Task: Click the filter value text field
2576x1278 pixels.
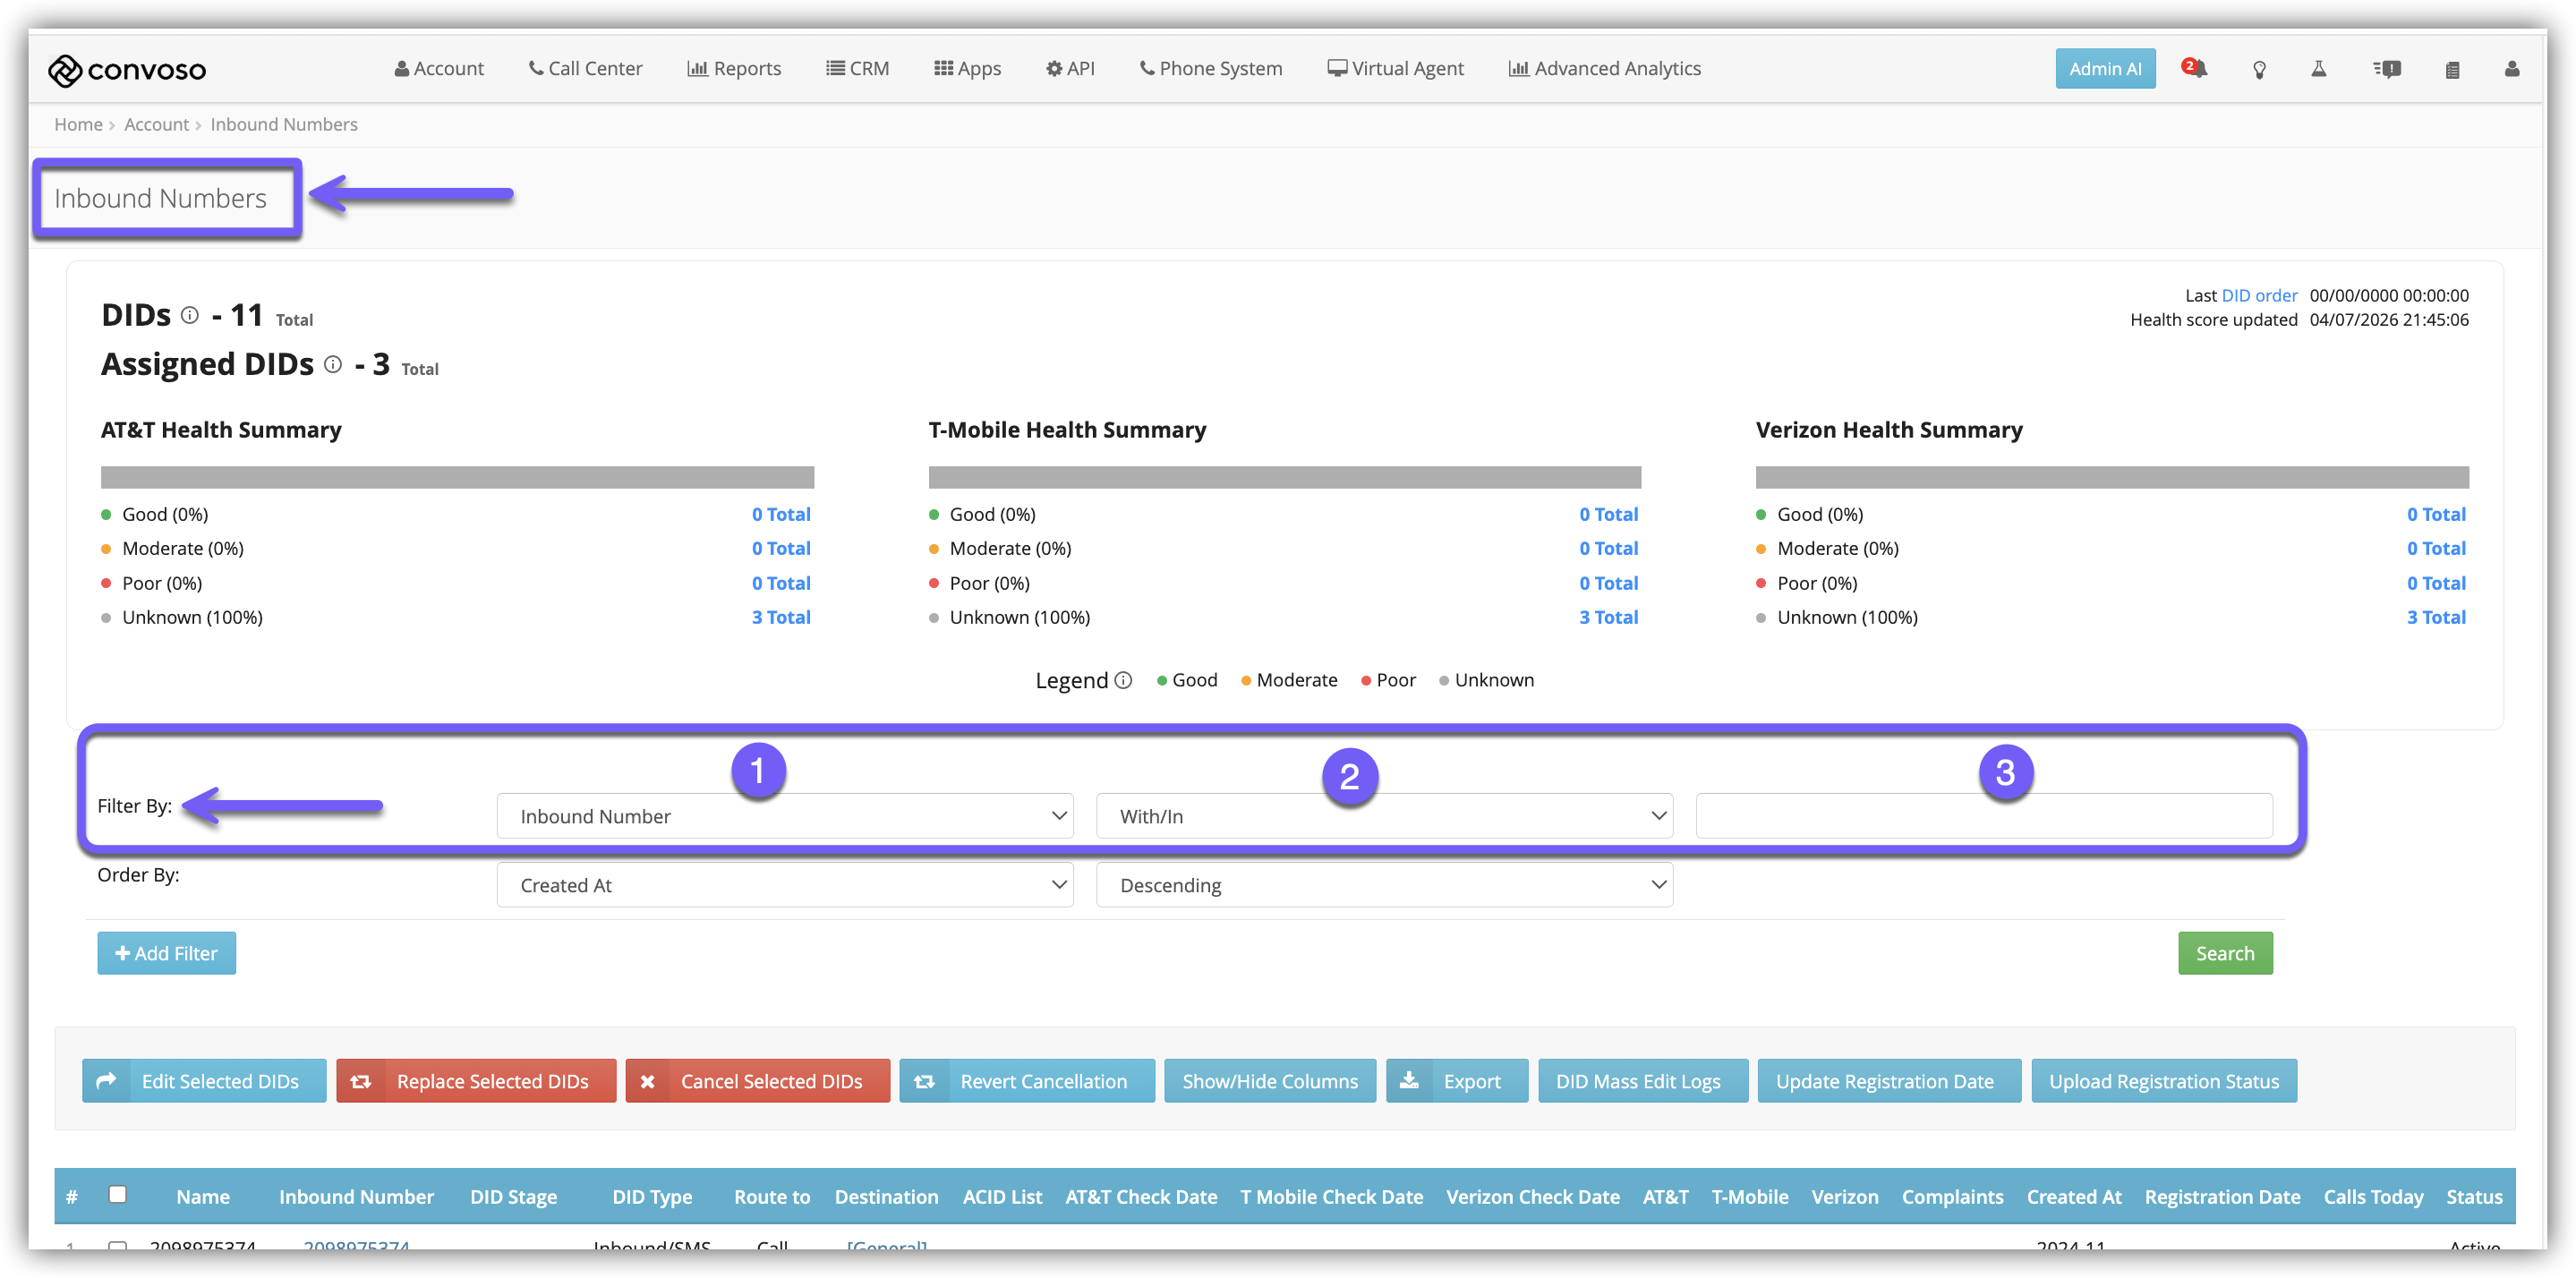Action: [x=1984, y=816]
